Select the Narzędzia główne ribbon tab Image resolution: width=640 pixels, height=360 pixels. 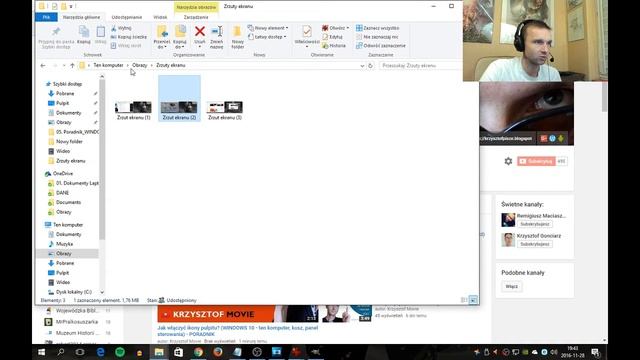pos(81,17)
